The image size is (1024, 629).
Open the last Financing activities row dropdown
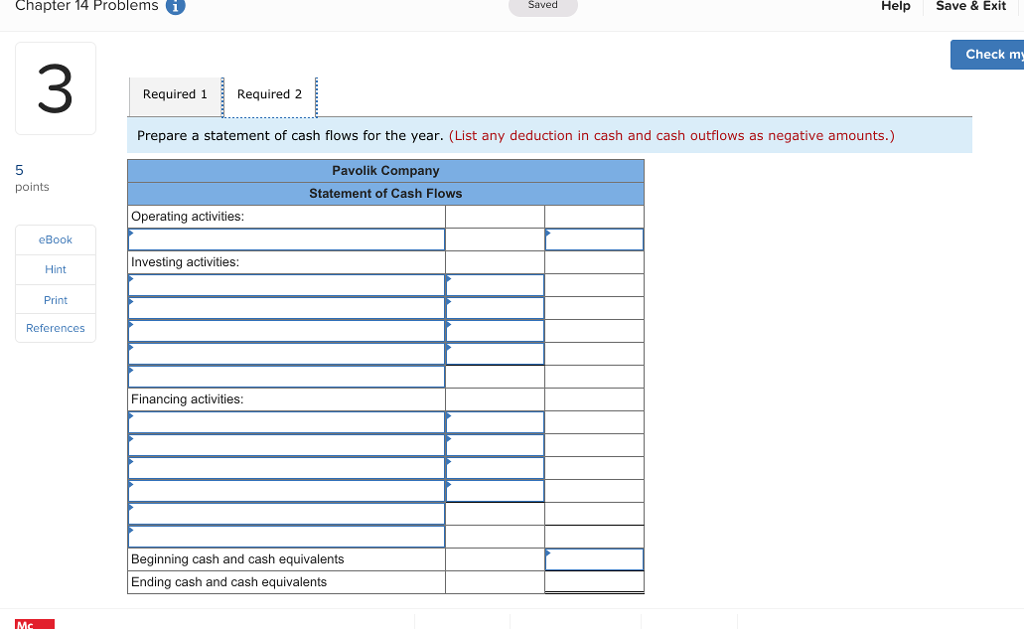[x=286, y=536]
